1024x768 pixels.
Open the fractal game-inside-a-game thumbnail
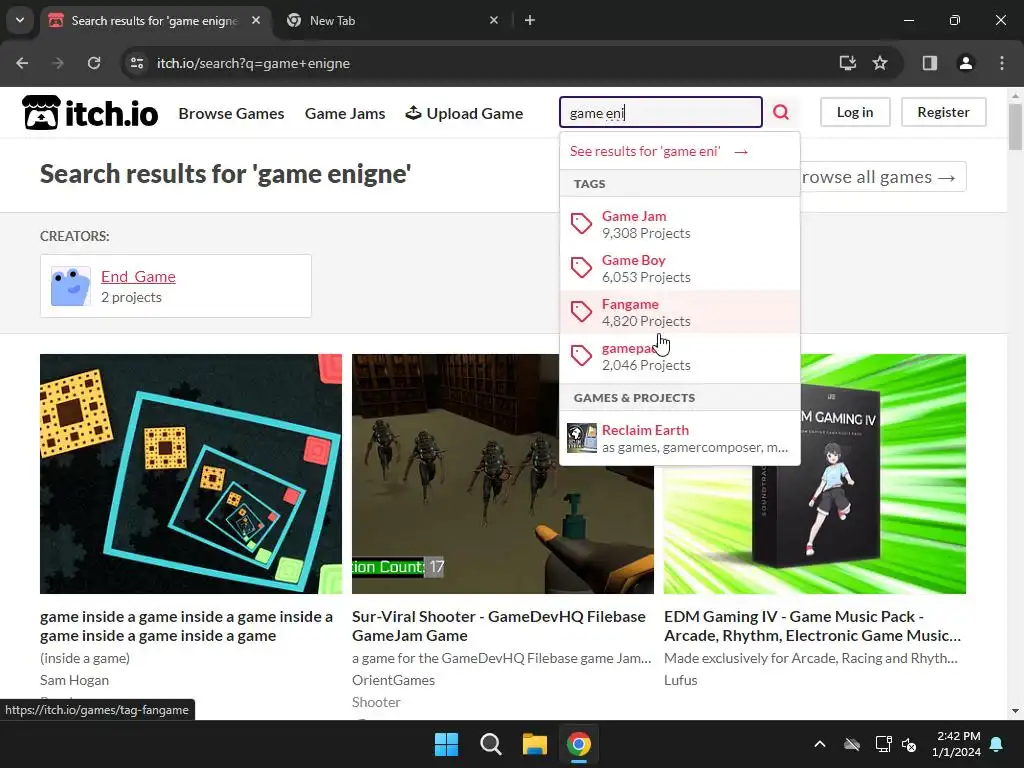click(x=191, y=473)
